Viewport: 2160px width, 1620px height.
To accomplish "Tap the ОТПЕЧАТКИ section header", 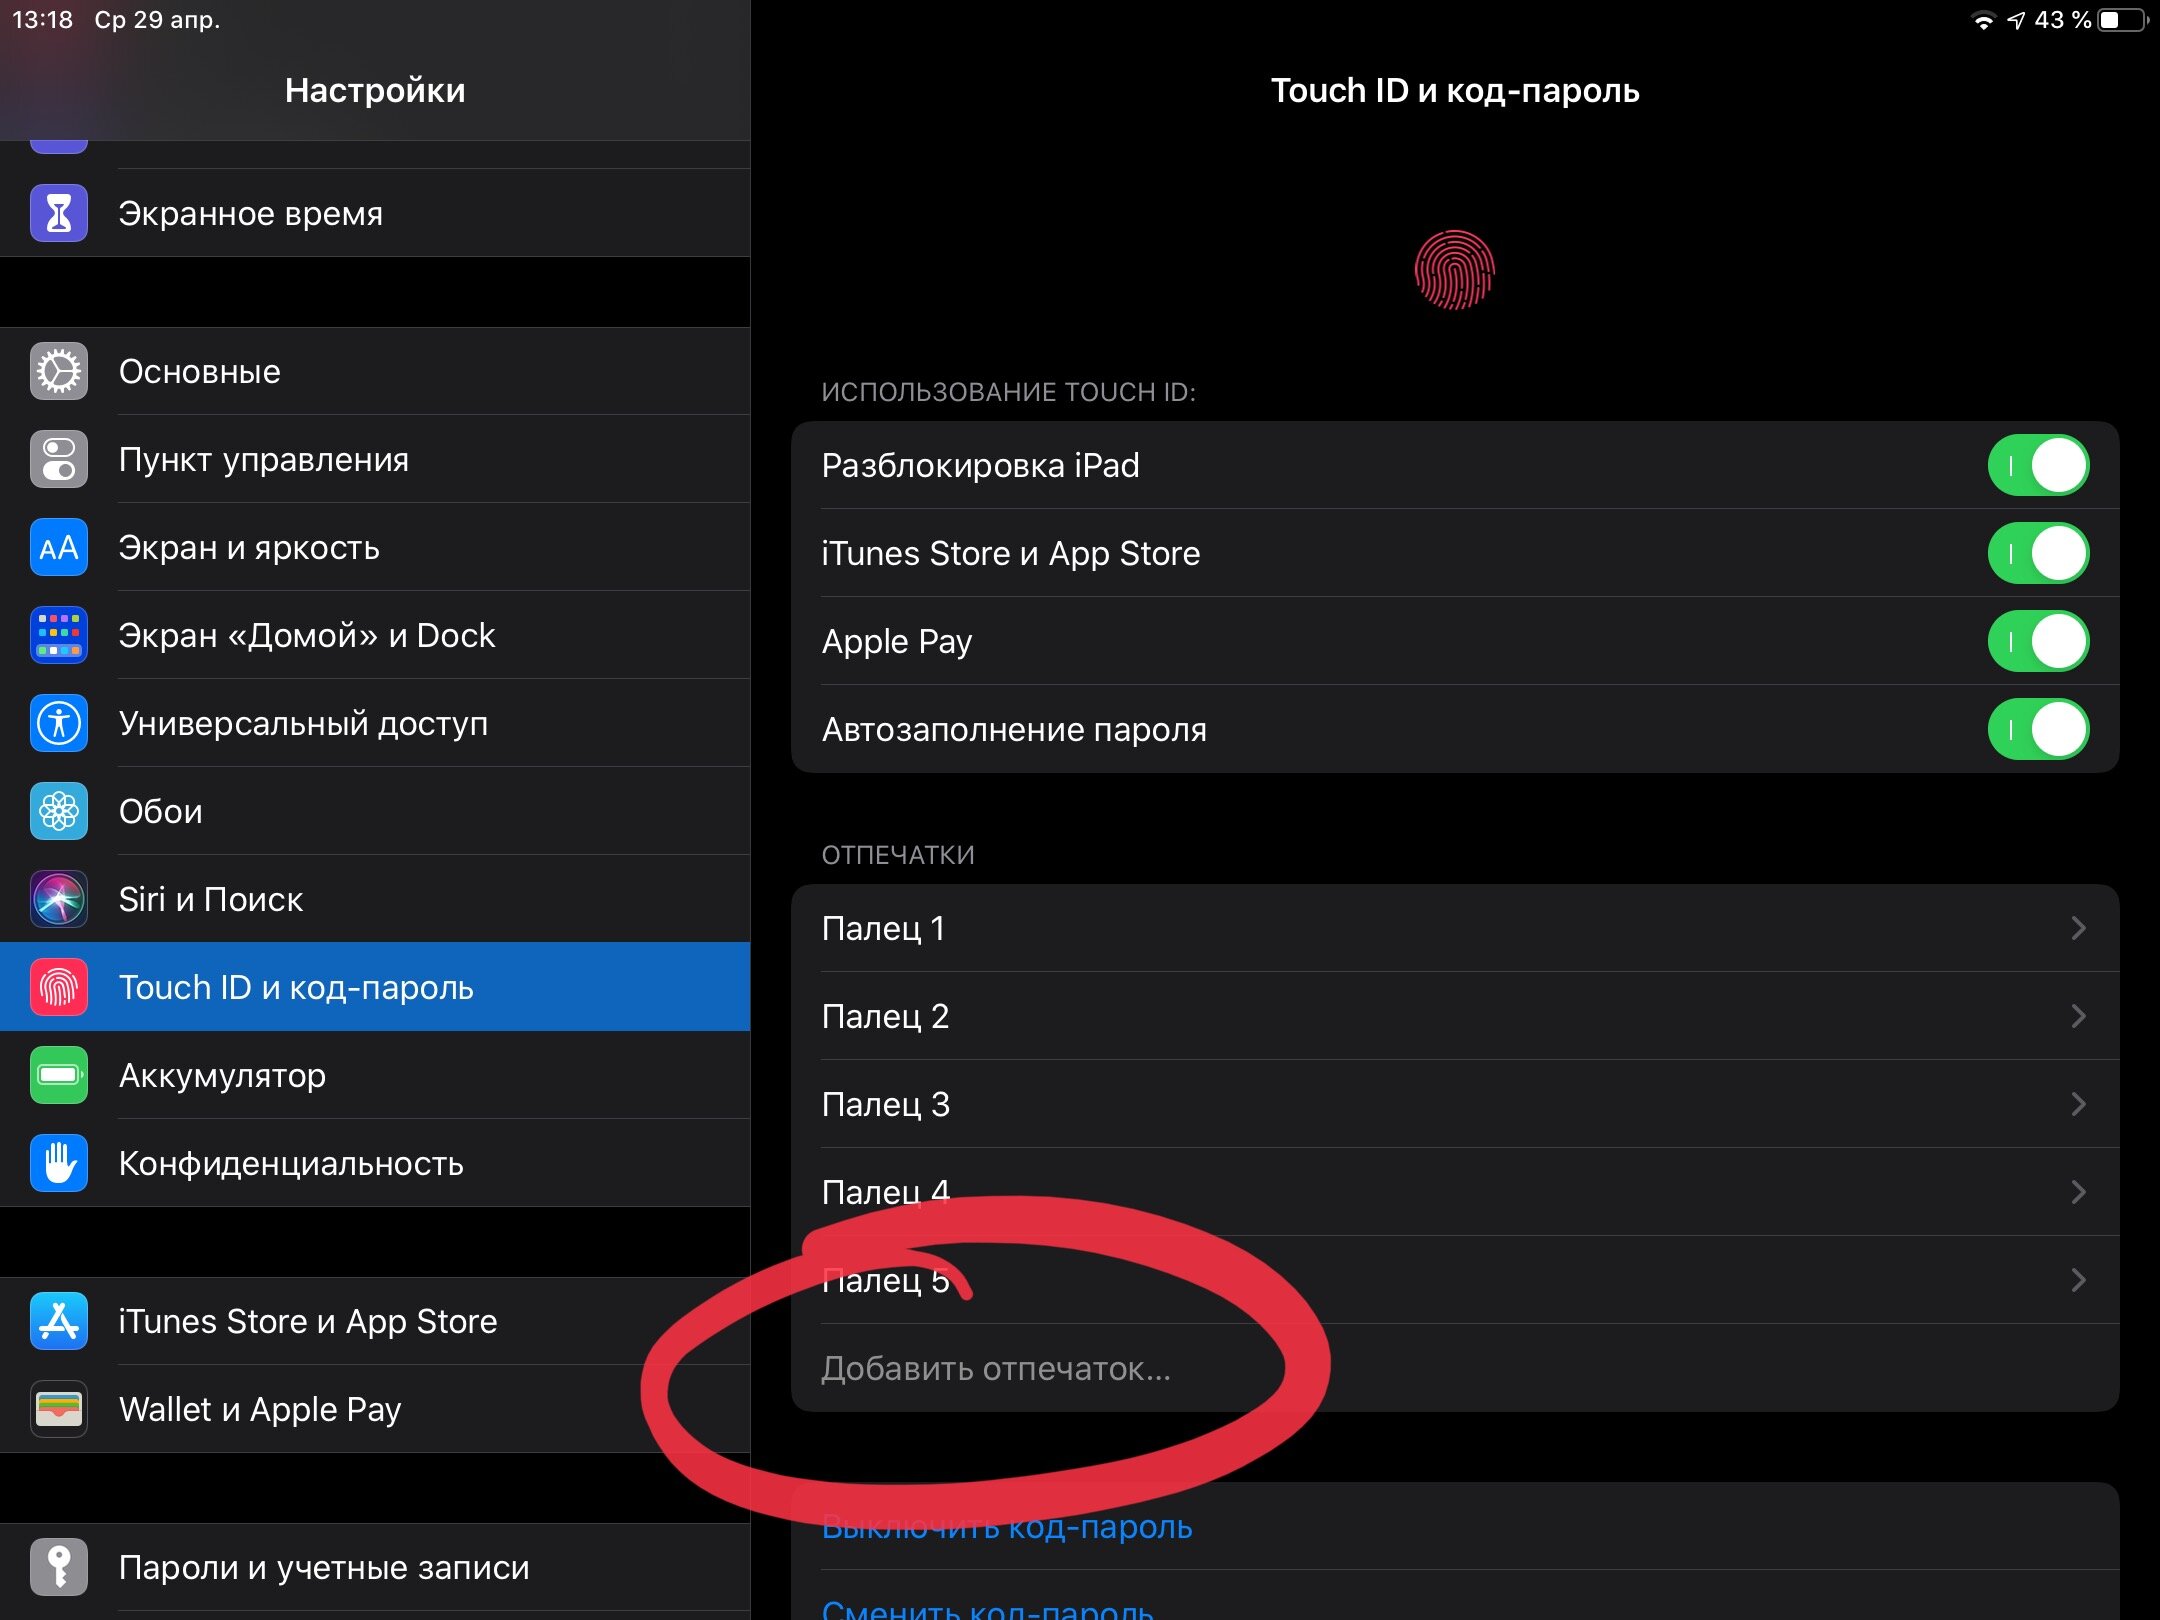I will pos(898,855).
